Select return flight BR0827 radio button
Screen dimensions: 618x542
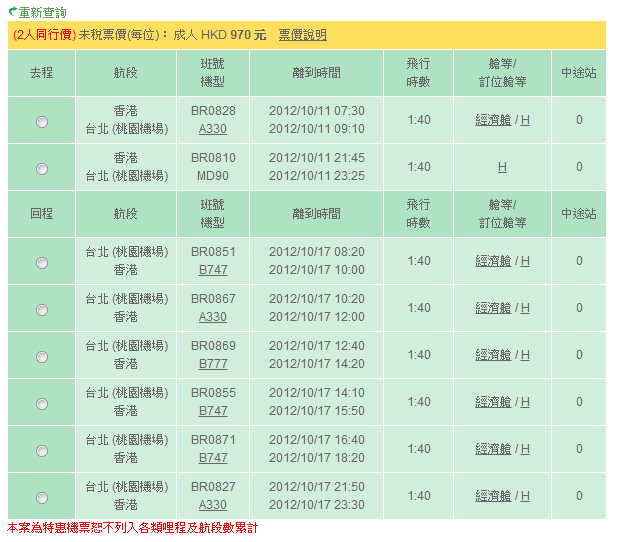pos(41,497)
